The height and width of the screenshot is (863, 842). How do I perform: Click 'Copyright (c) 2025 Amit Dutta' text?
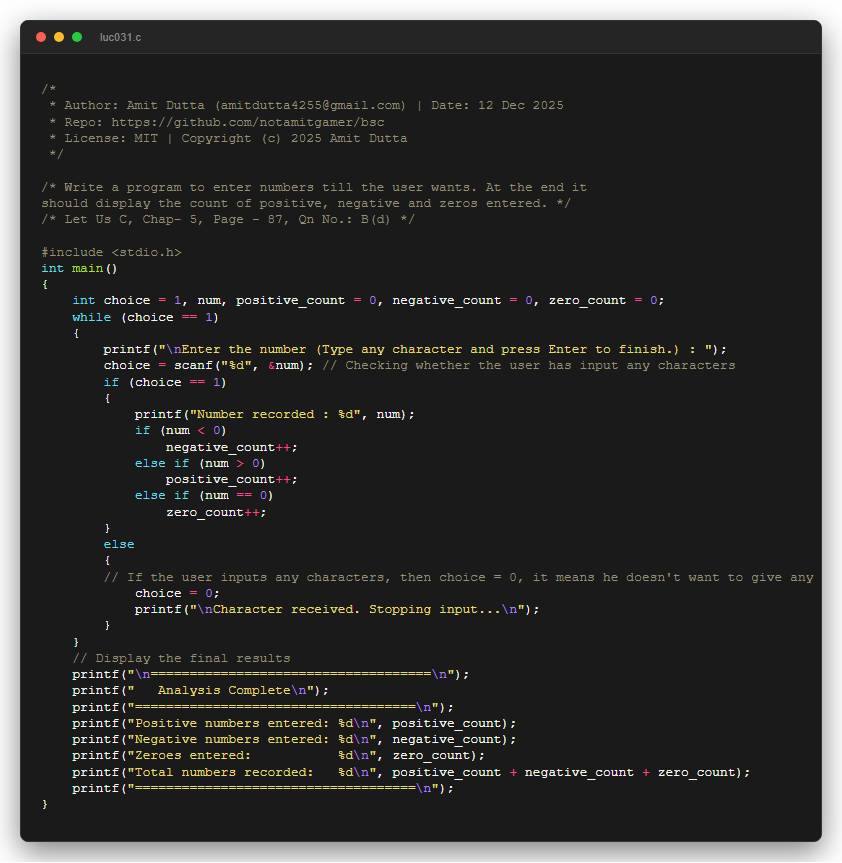coord(294,138)
